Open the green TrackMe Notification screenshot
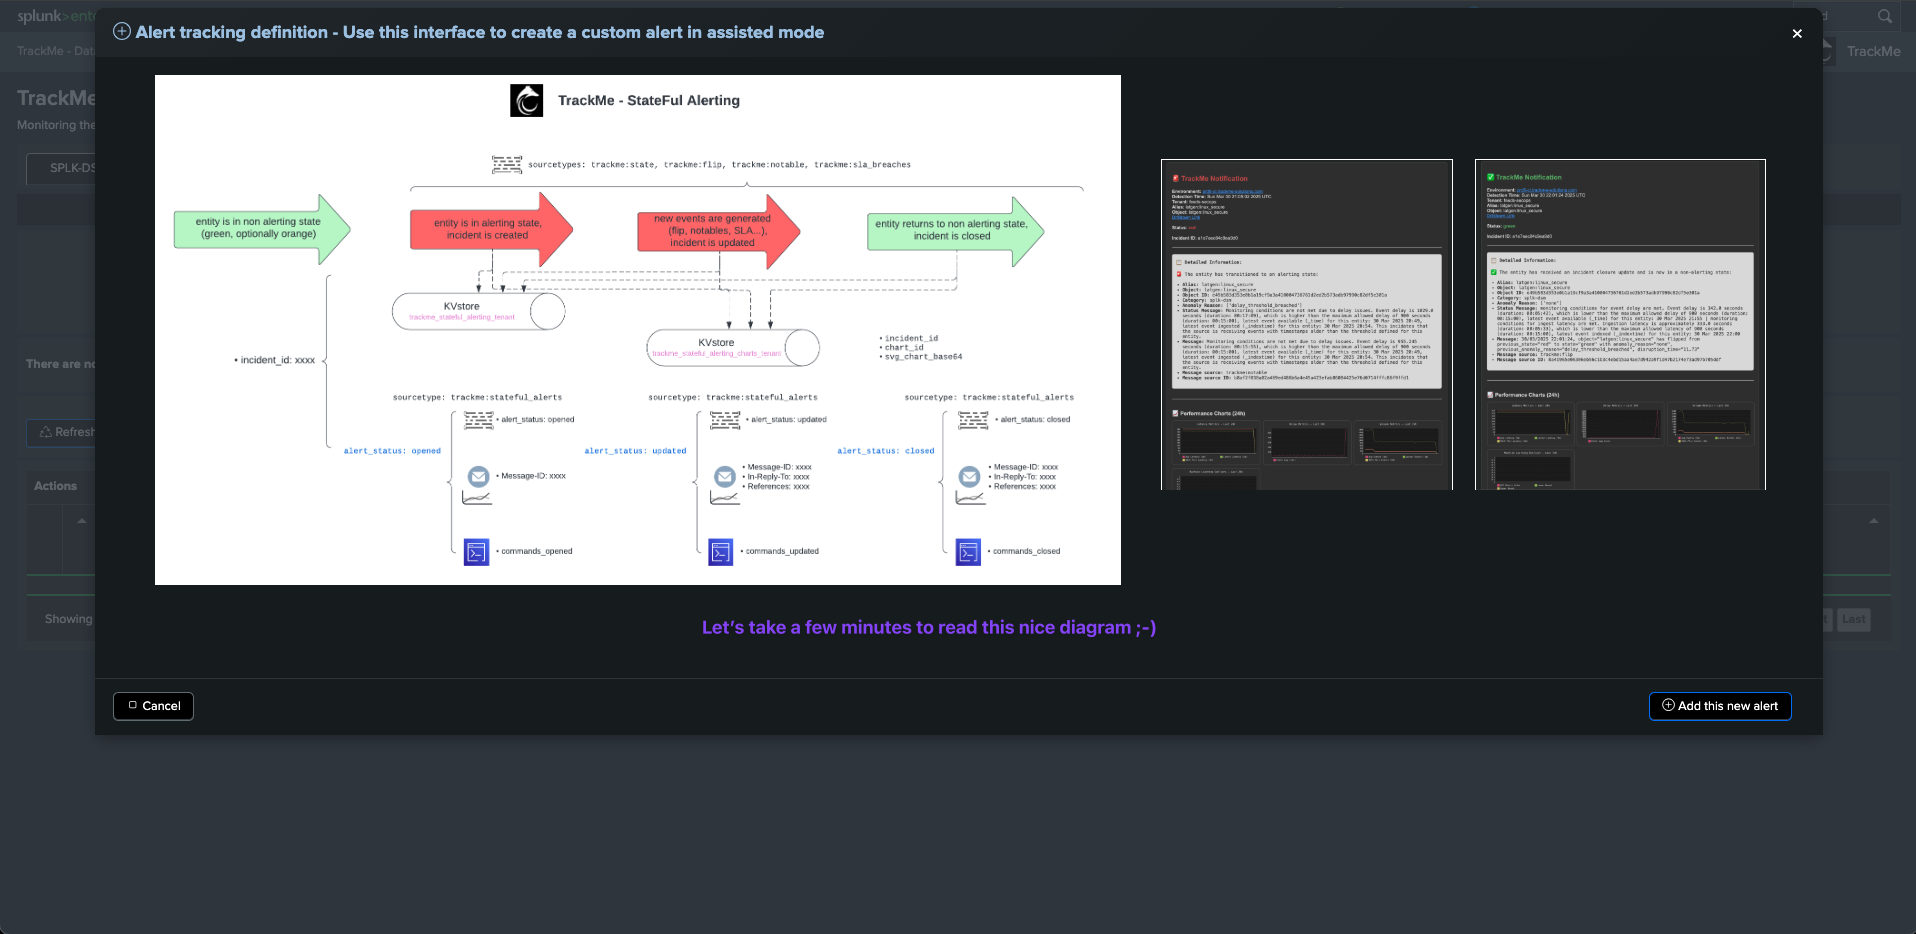The height and width of the screenshot is (934, 1916). click(1620, 324)
